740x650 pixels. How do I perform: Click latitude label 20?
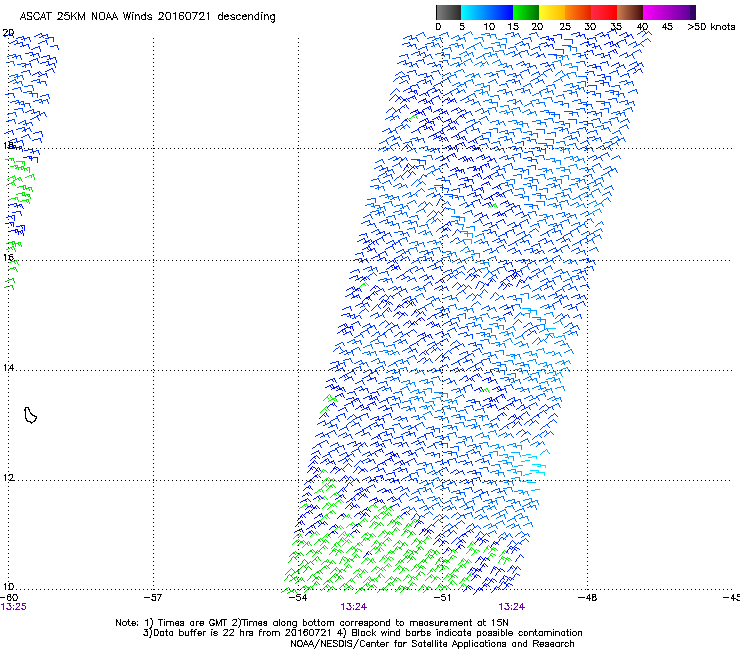pyautogui.click(x=8, y=33)
